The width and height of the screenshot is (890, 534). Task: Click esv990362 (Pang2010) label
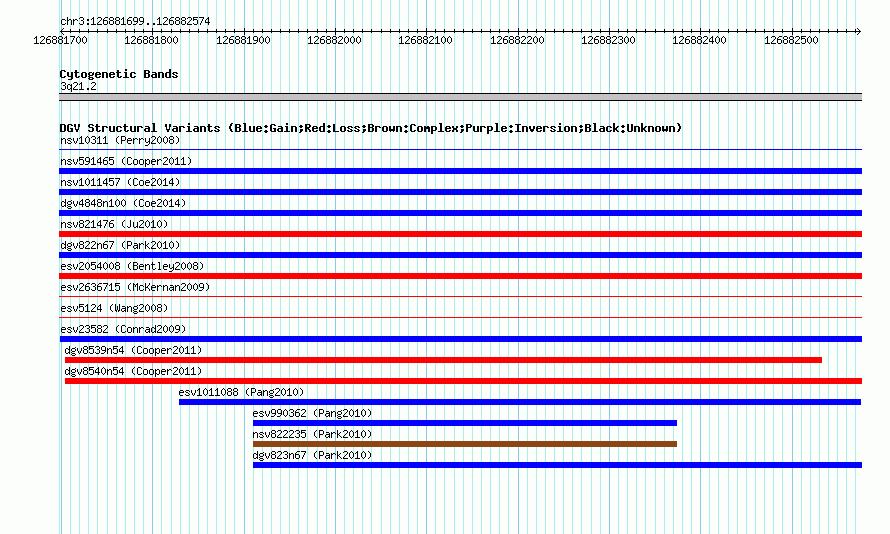coord(312,413)
